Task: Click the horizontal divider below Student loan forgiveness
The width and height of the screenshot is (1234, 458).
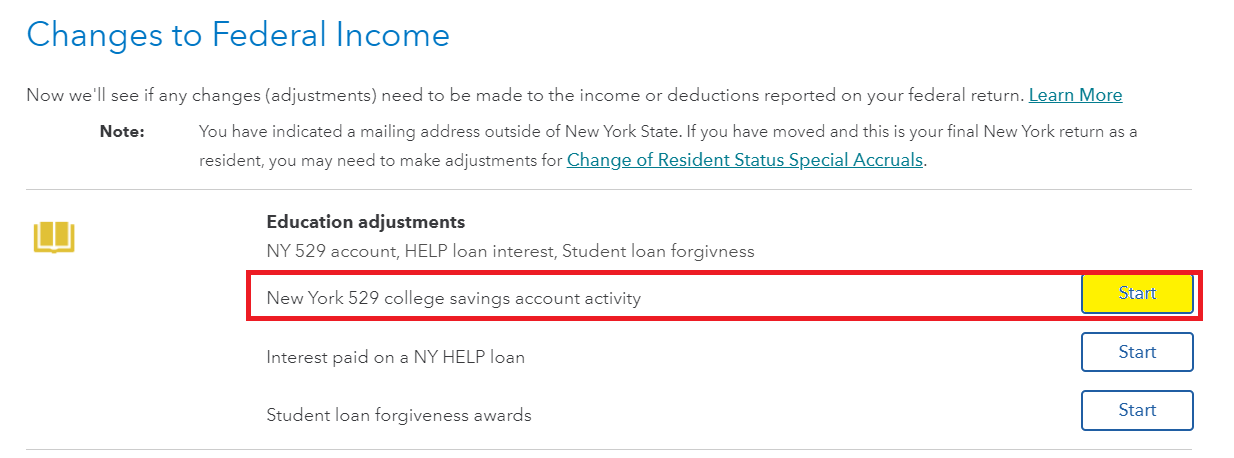Action: click(608, 449)
